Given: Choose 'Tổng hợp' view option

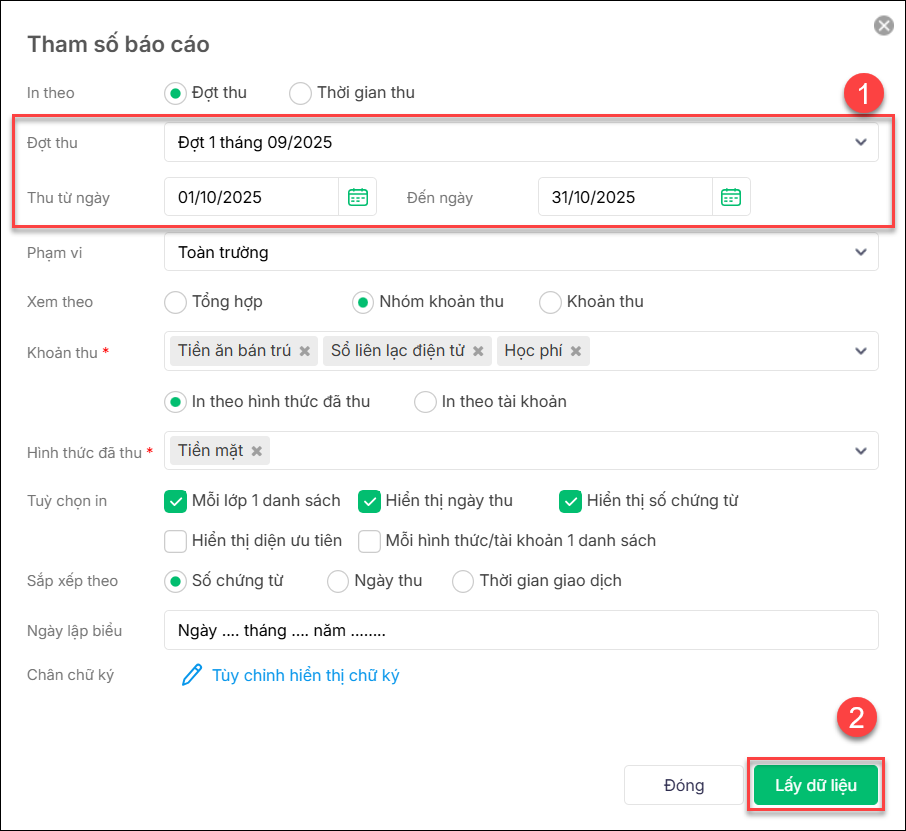Looking at the screenshot, I should 175,302.
